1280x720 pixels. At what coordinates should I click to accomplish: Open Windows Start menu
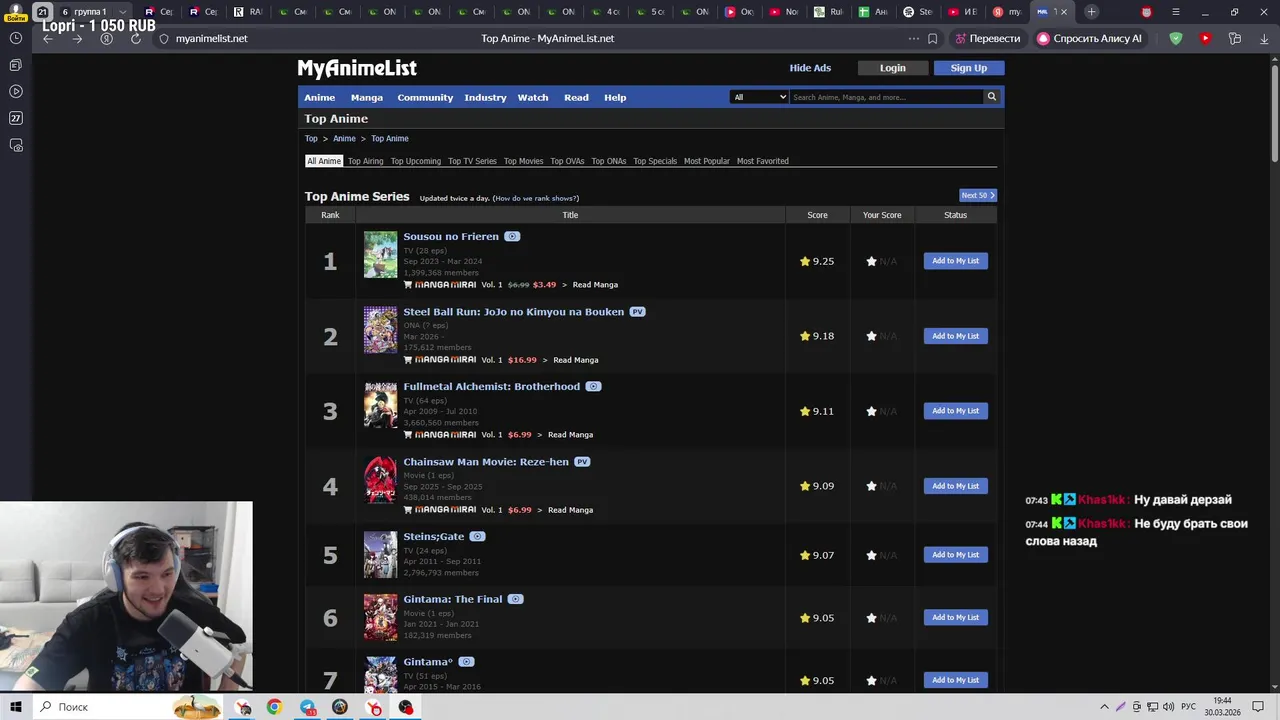(16, 707)
